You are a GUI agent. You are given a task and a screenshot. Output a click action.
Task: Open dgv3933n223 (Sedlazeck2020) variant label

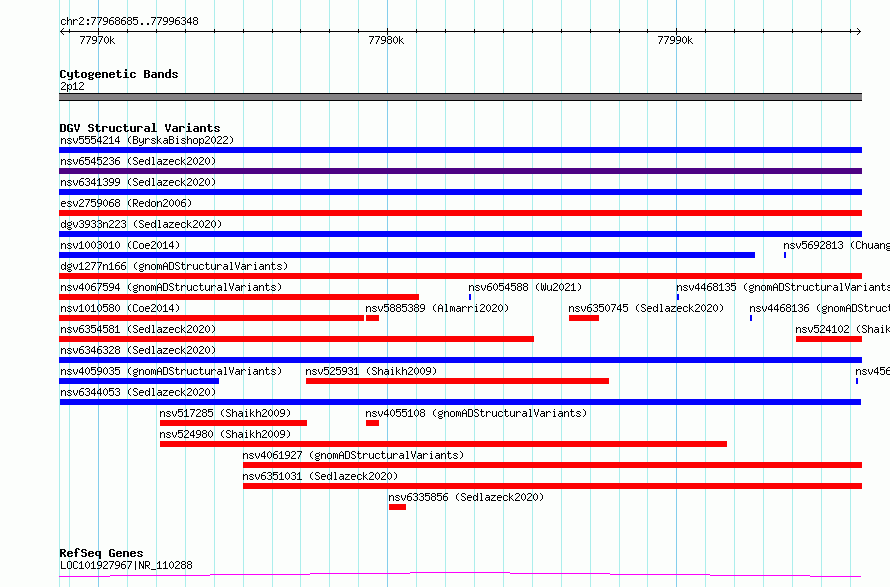tap(141, 224)
